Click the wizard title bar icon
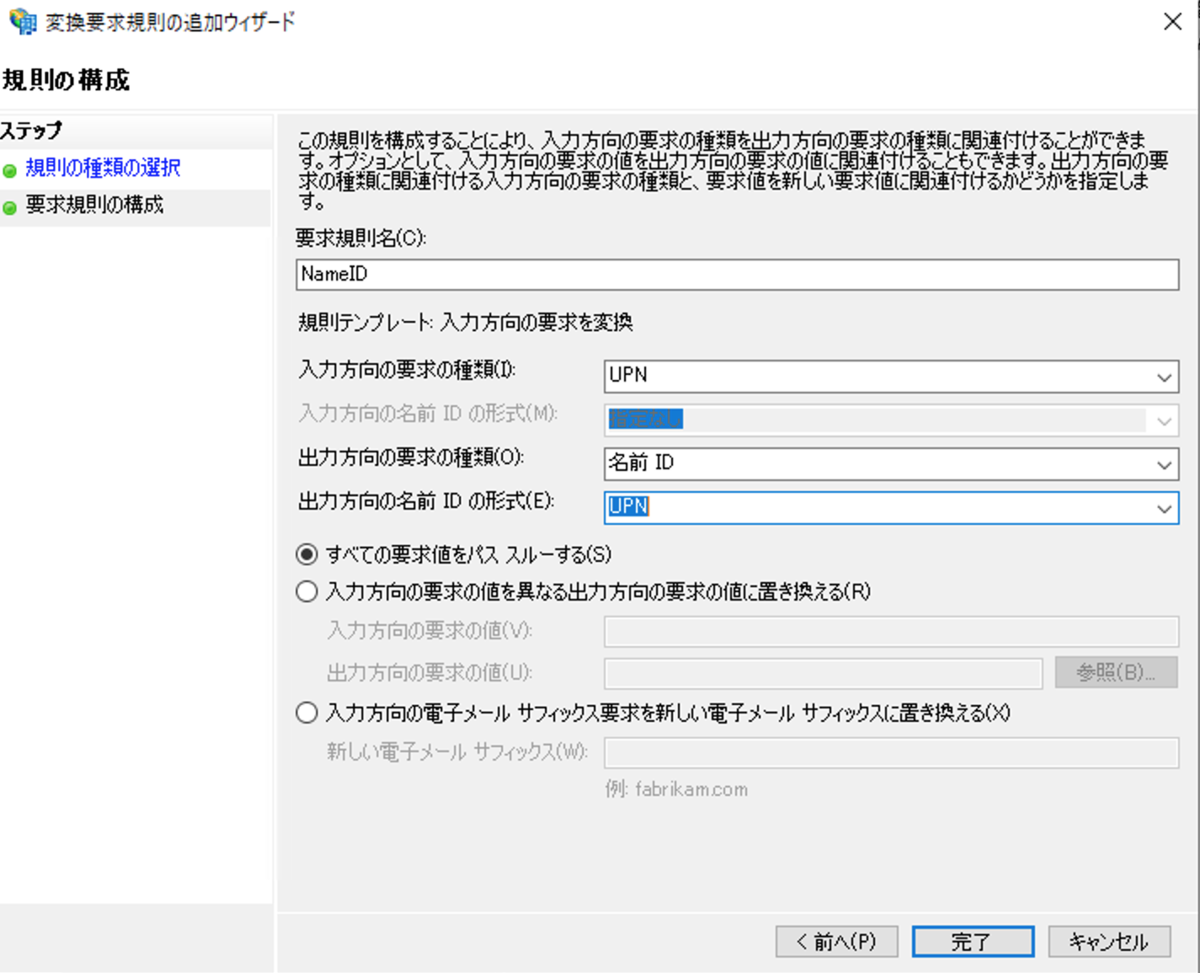The image size is (1200, 973). tap(22, 21)
